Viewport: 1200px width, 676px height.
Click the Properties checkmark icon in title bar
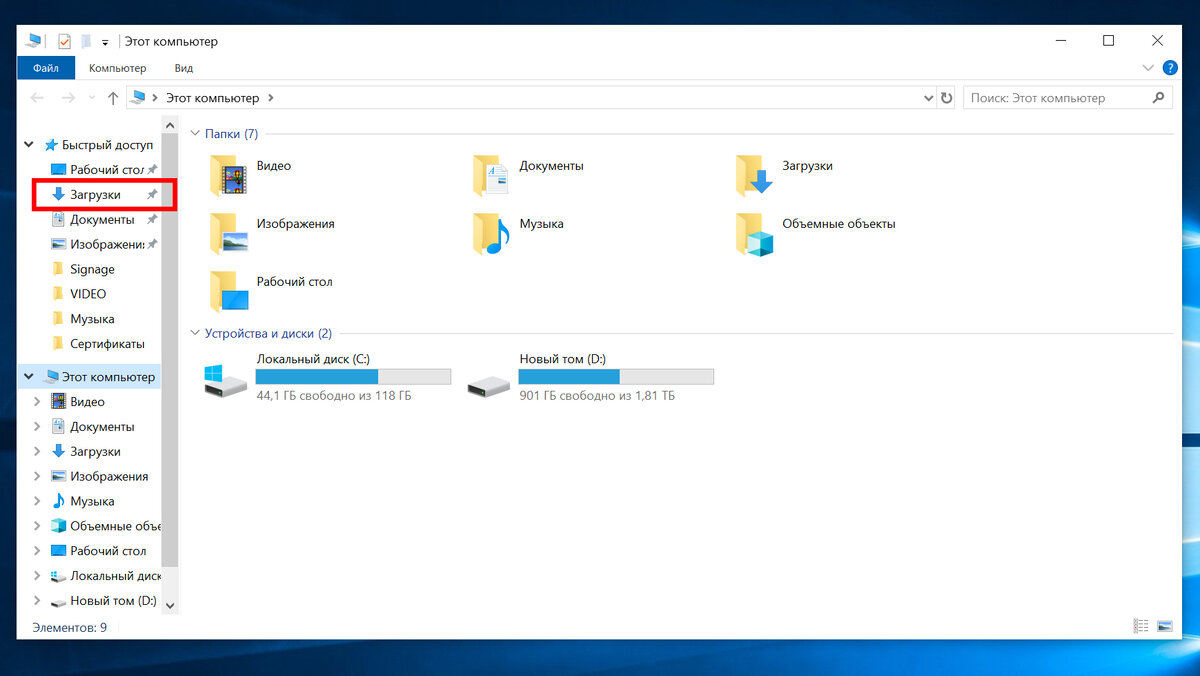click(65, 41)
